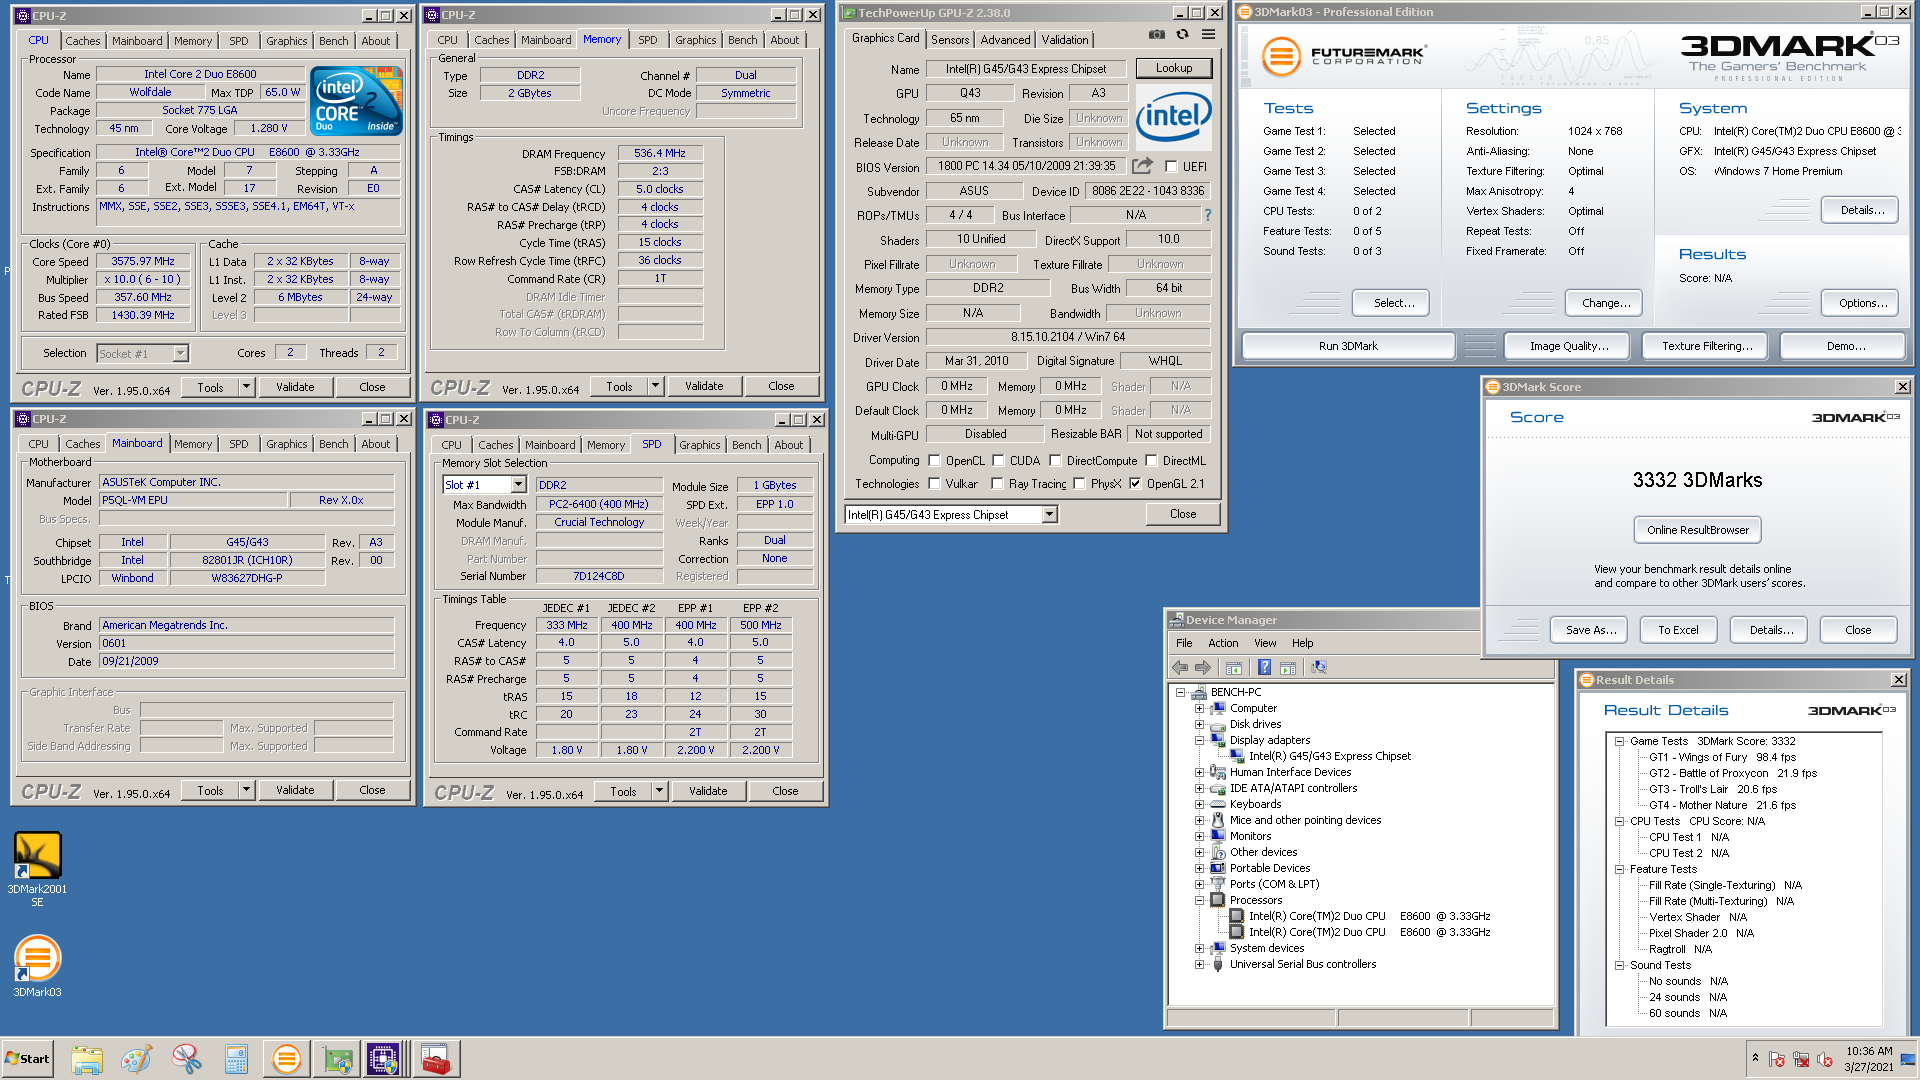Click Run 3DMark button
1920x1080 pixels.
tap(1347, 346)
